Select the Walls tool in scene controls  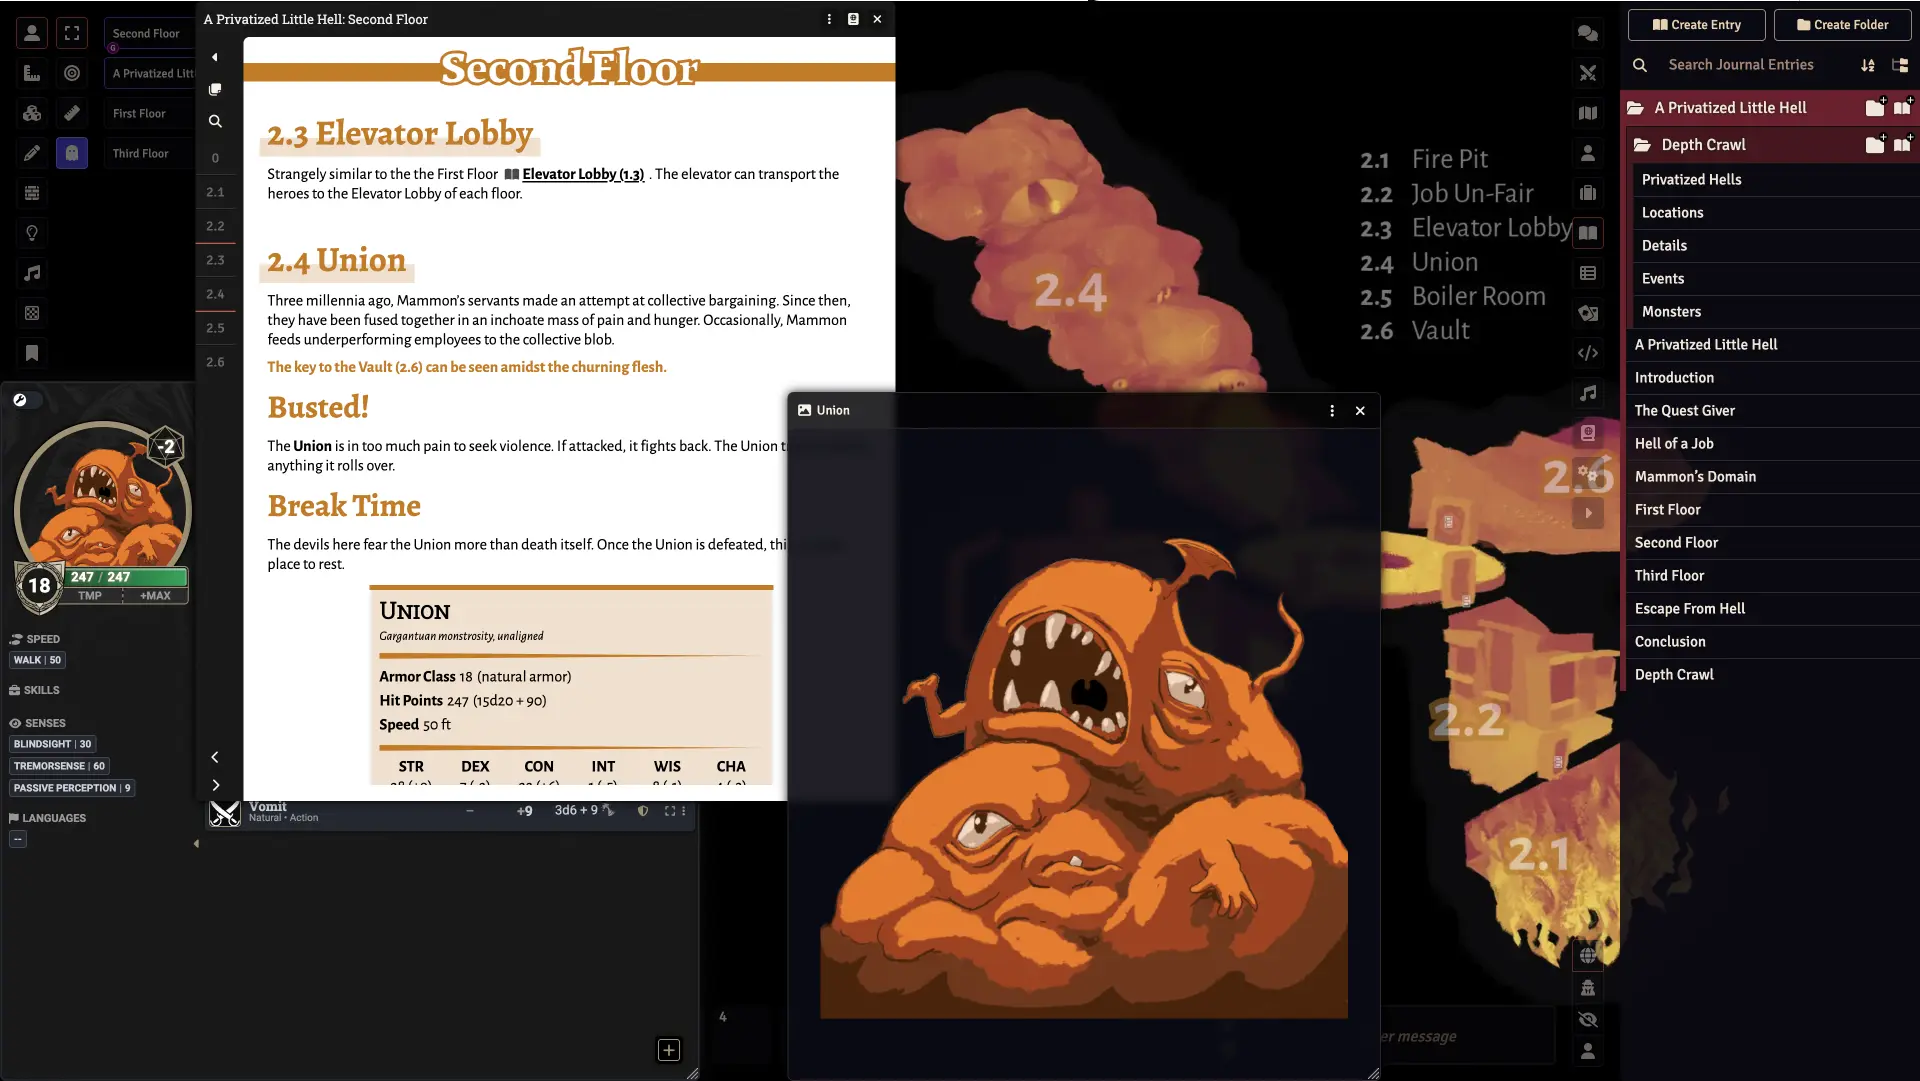pos(32,193)
